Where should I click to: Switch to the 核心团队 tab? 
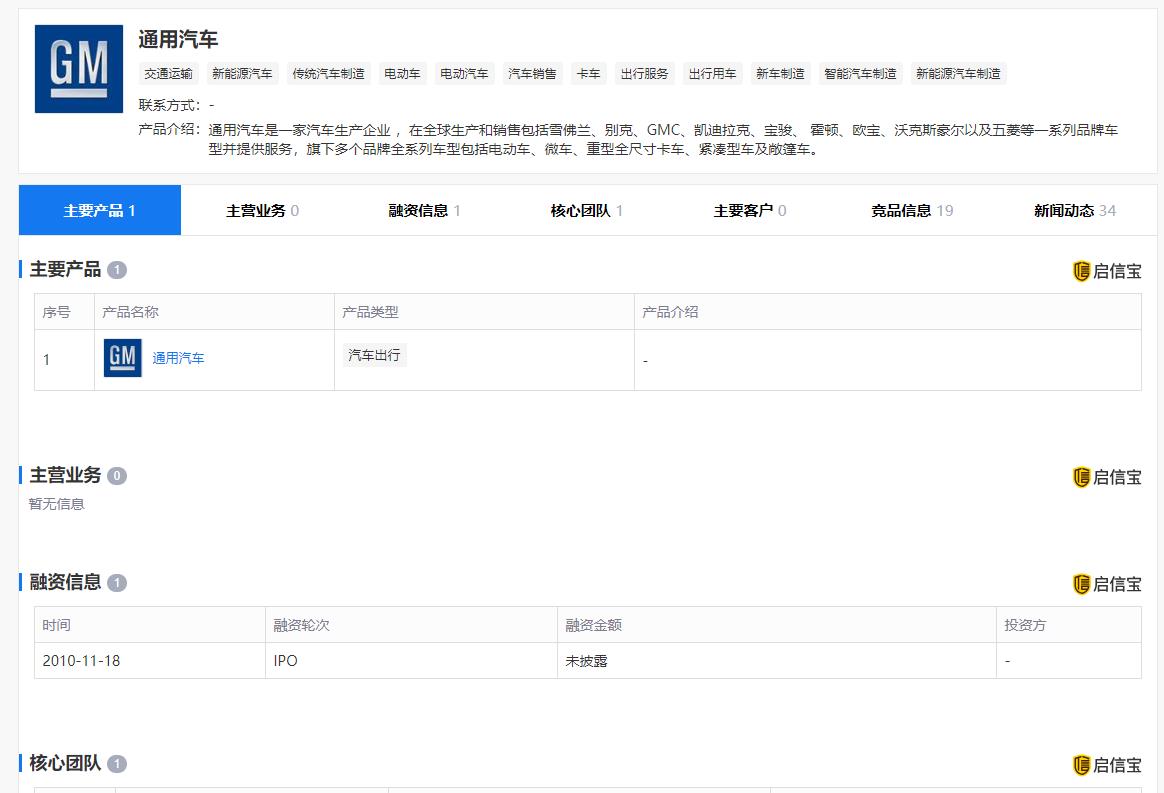[586, 210]
